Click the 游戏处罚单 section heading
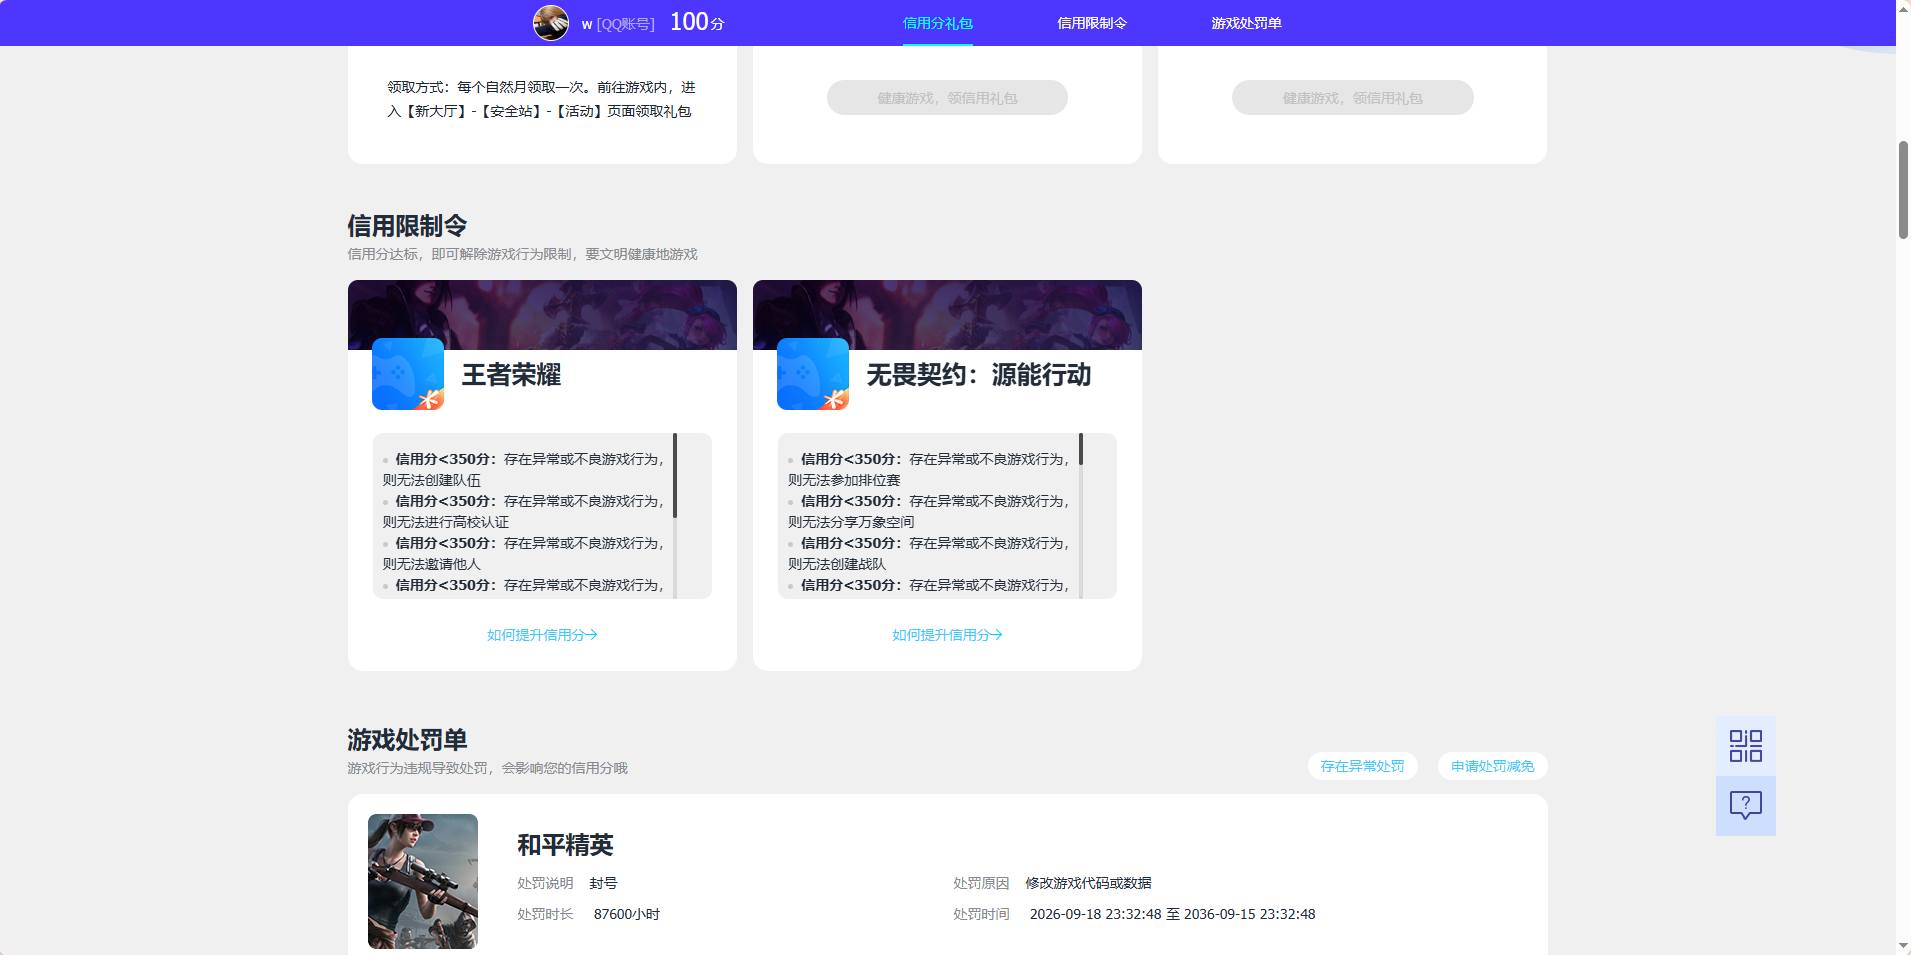Screen dimensions: 1911x955 pos(407,740)
